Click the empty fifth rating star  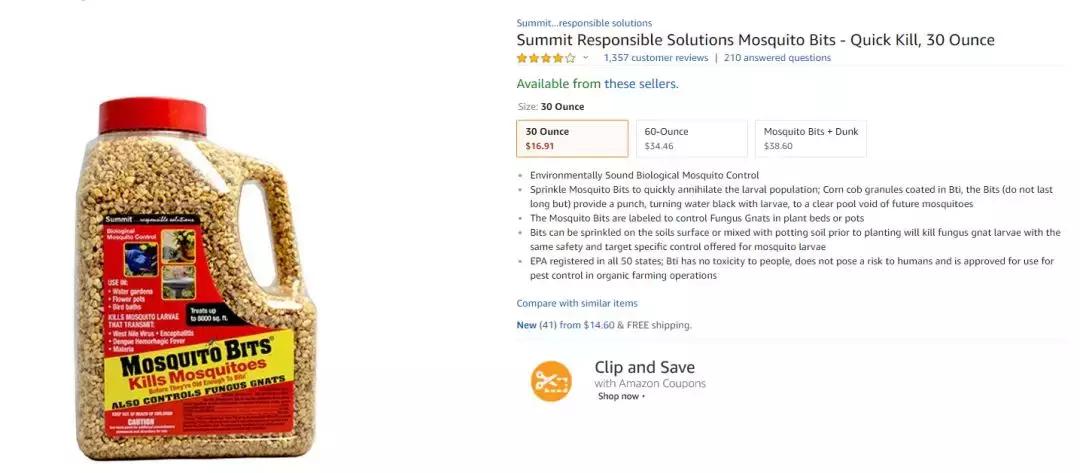(570, 58)
